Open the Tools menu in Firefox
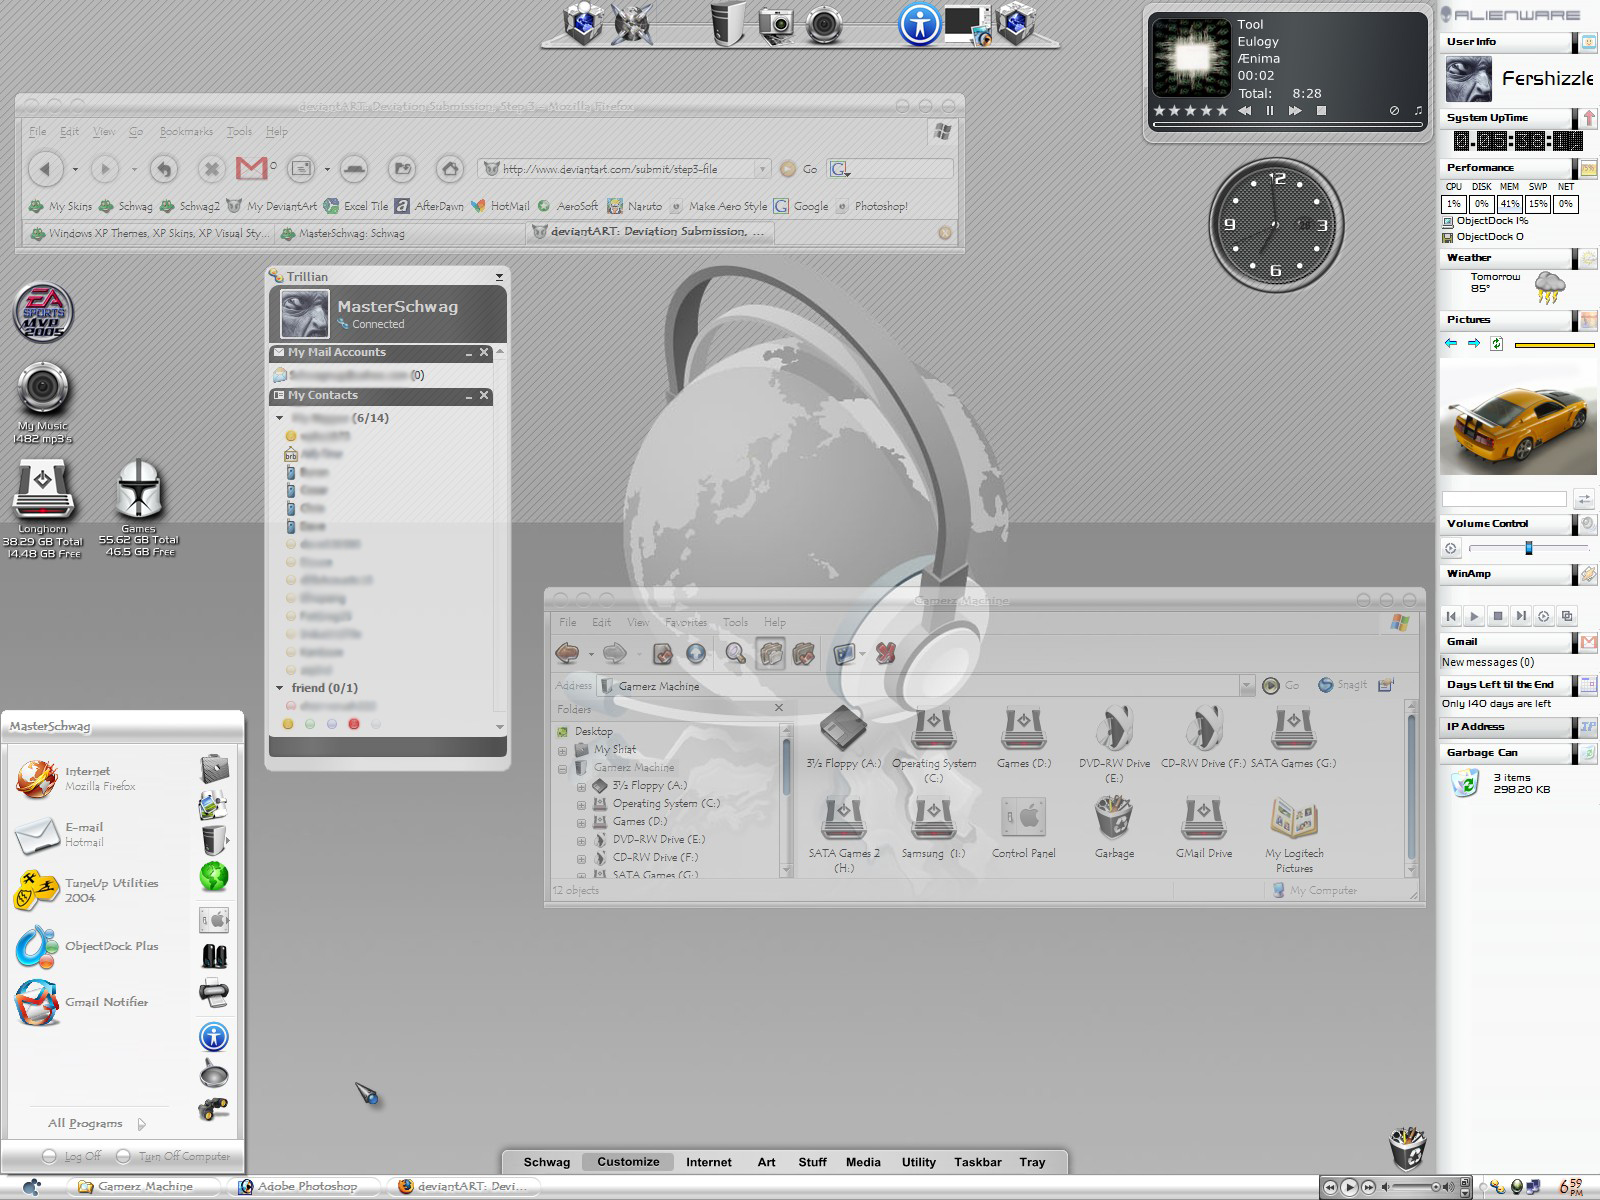 (239, 131)
